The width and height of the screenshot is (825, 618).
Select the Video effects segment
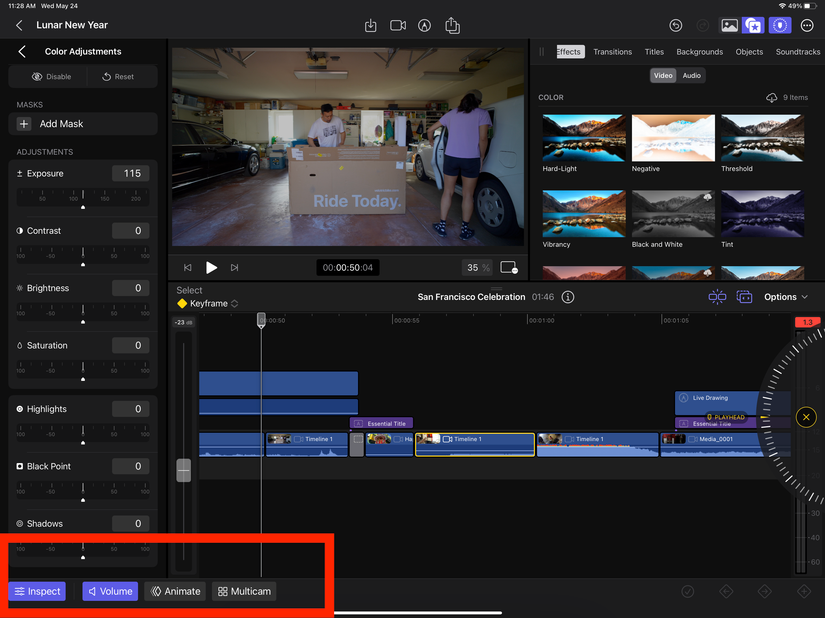(x=663, y=76)
